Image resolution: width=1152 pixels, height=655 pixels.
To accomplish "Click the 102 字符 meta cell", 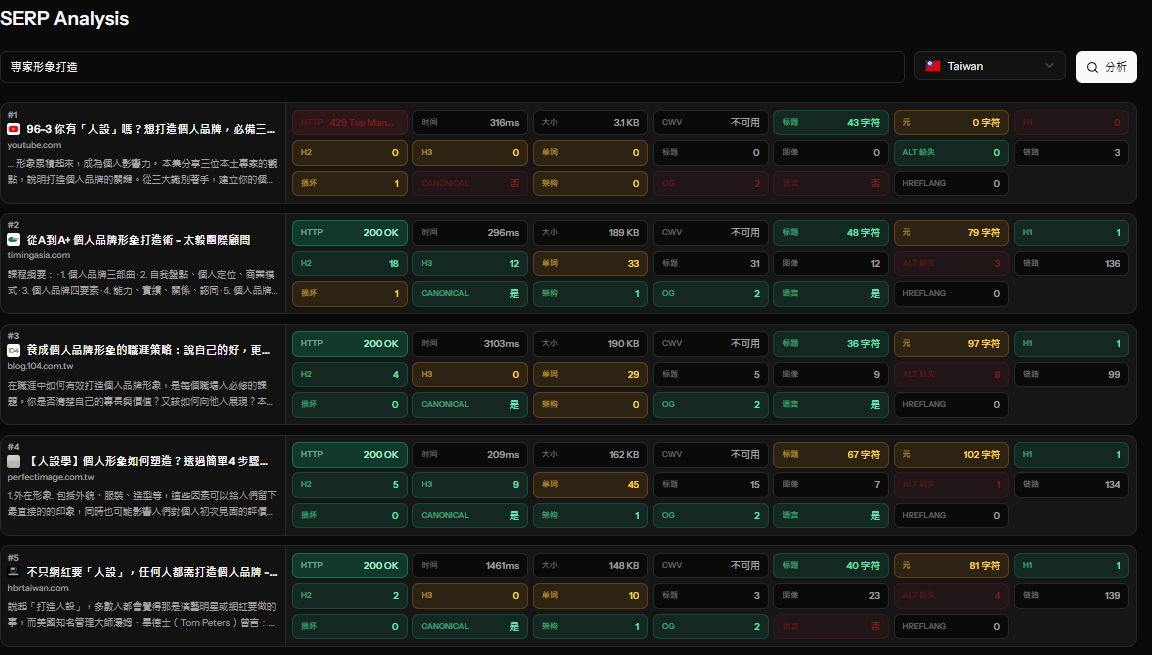I will tap(951, 455).
